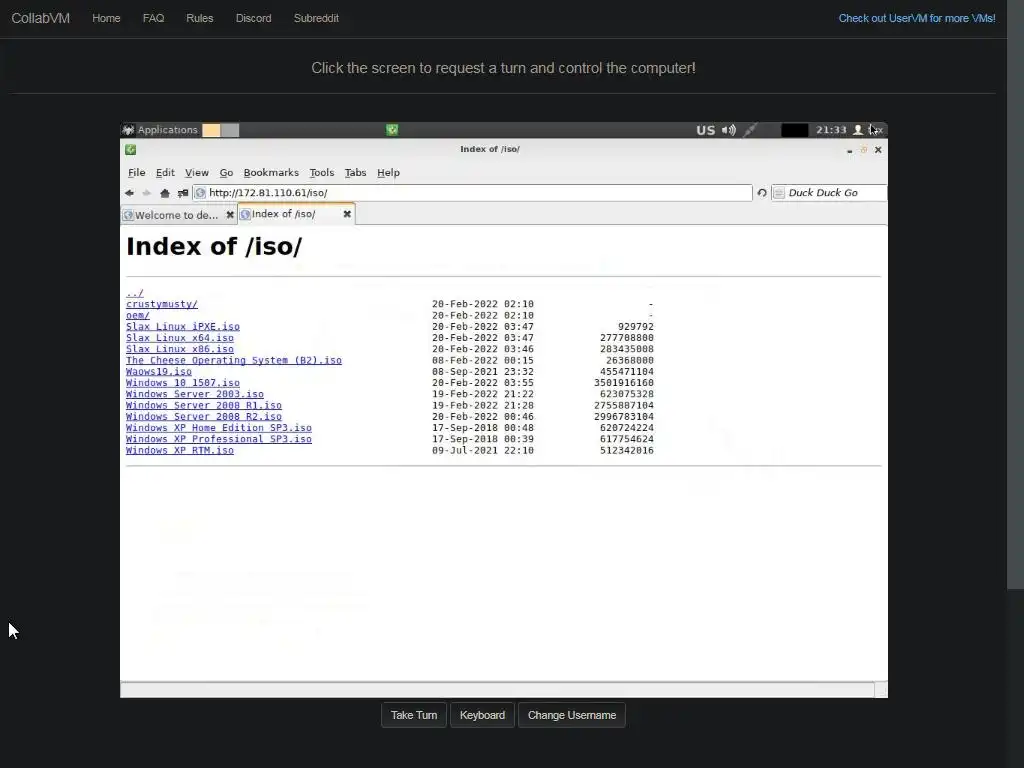Viewport: 1024px width, 768px height.
Task: Click the browser window icon in the title bar
Action: point(131,150)
